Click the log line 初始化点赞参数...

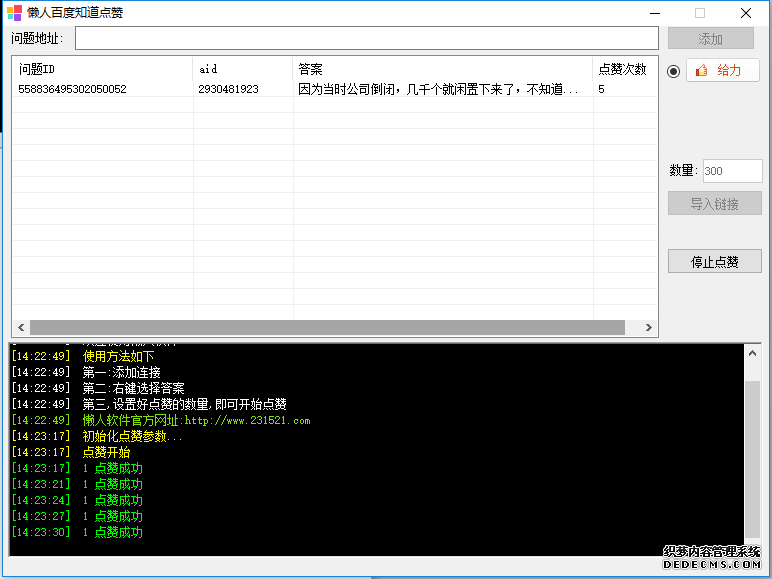point(132,436)
